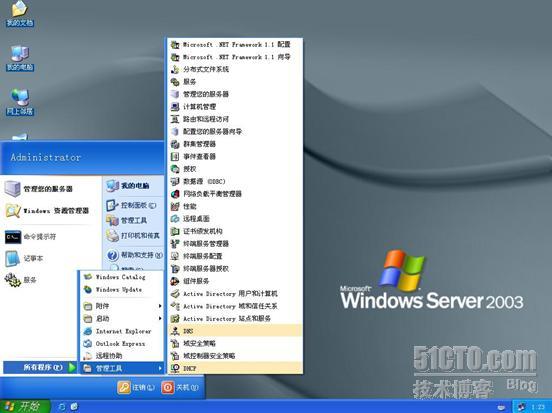The image size is (552, 413).
Task: Launch 配置您的服务器向导
Action: tap(234, 132)
